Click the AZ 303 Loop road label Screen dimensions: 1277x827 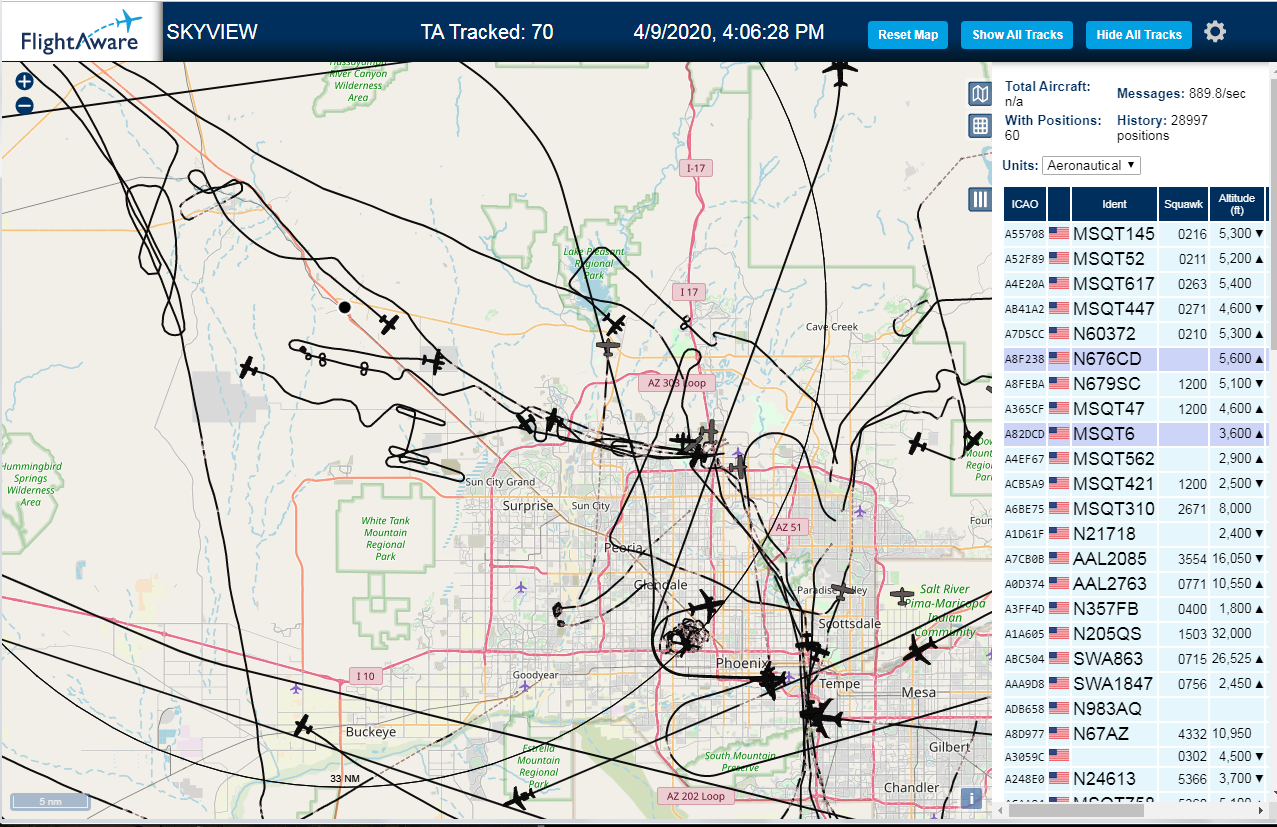pyautogui.click(x=676, y=383)
